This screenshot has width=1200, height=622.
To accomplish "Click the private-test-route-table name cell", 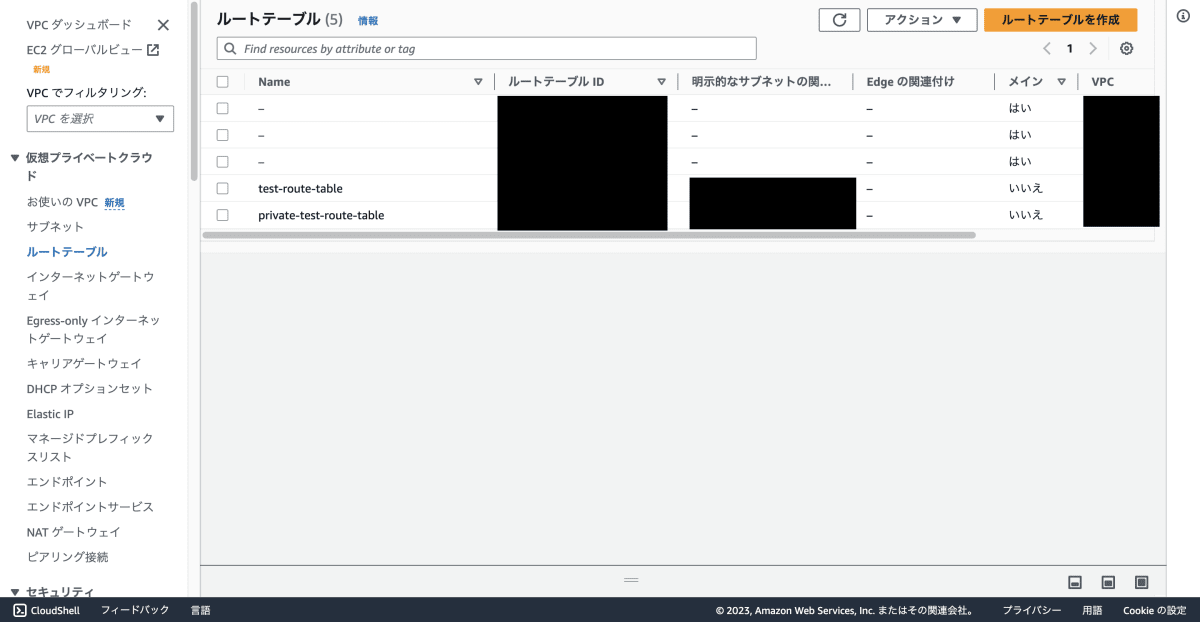I will [321, 215].
